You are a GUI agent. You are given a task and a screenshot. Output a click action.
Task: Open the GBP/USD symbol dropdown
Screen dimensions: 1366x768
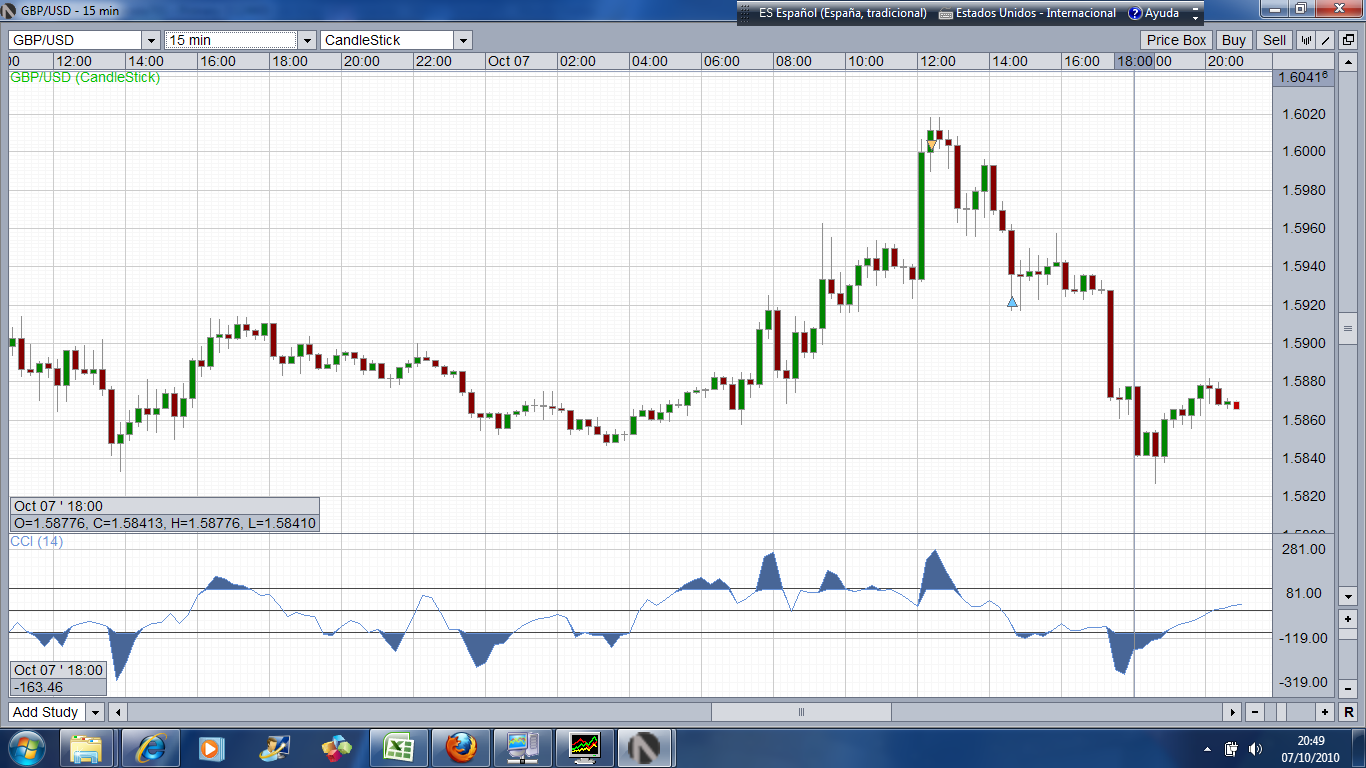[151, 40]
